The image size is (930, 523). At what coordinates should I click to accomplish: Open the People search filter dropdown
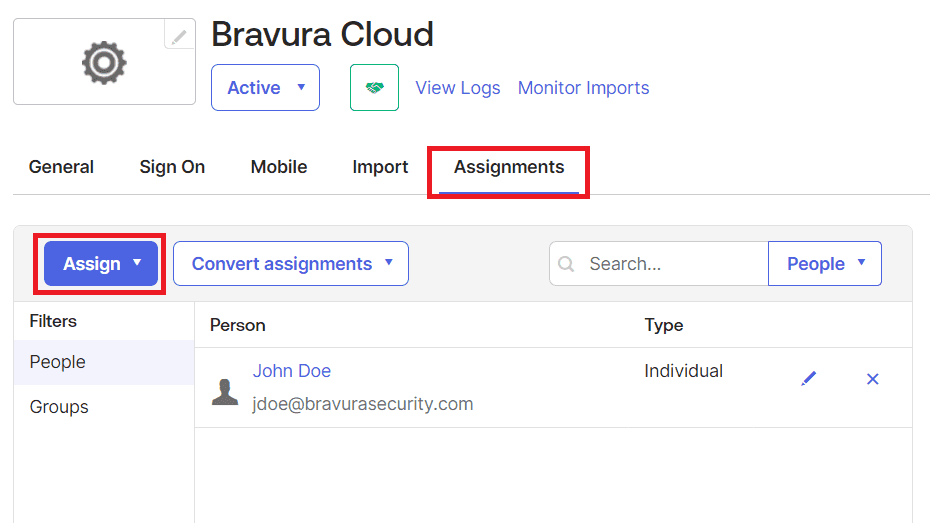pyautogui.click(x=824, y=264)
